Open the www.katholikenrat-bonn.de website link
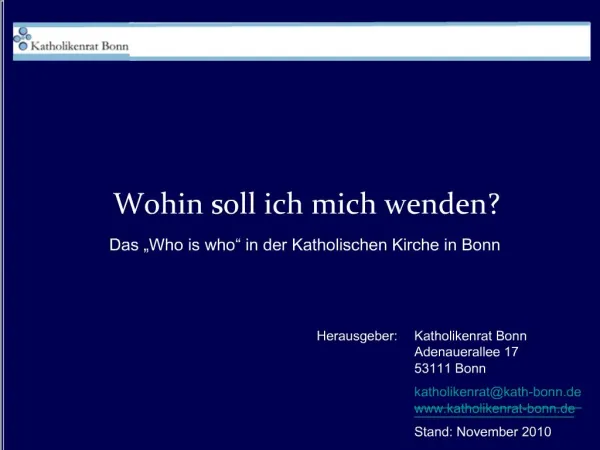Image resolution: width=600 pixels, height=450 pixels. pos(494,409)
